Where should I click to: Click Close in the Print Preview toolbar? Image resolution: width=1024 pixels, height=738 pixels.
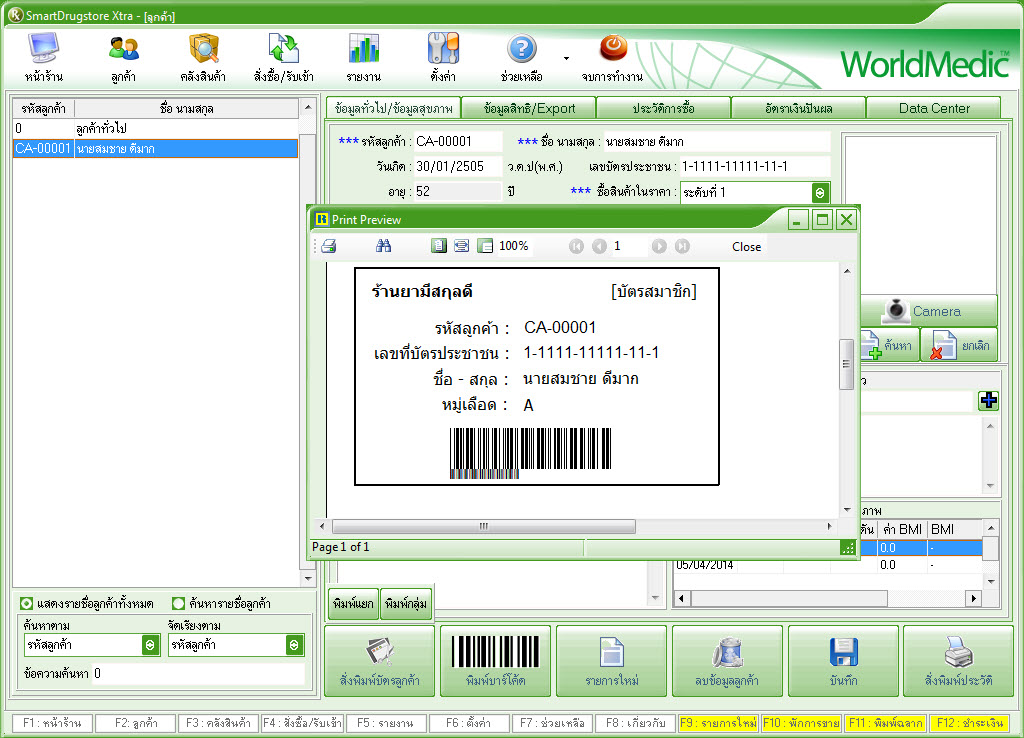point(746,246)
